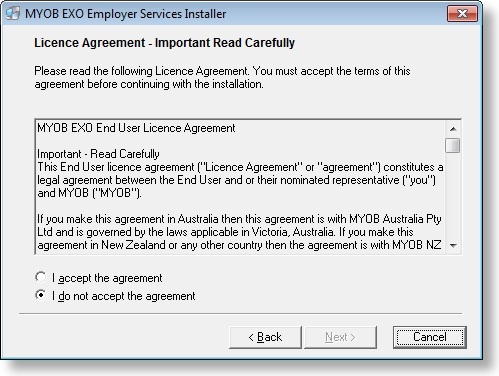This screenshot has width=499, height=376.
Task: Click the "I do not accept the agreement" label
Action: pyautogui.click(x=123, y=296)
